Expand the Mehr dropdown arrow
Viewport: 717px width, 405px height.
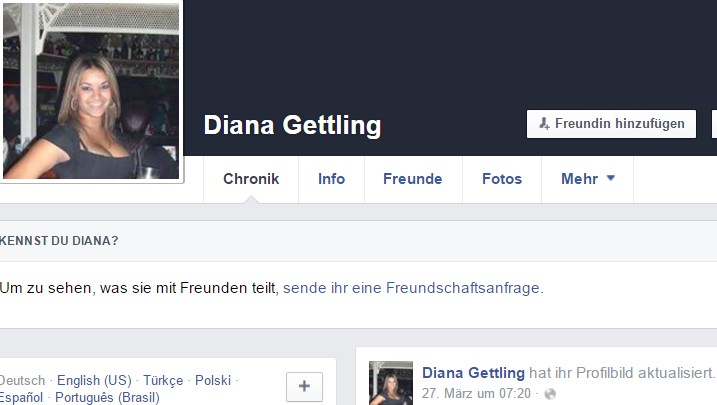(611, 178)
